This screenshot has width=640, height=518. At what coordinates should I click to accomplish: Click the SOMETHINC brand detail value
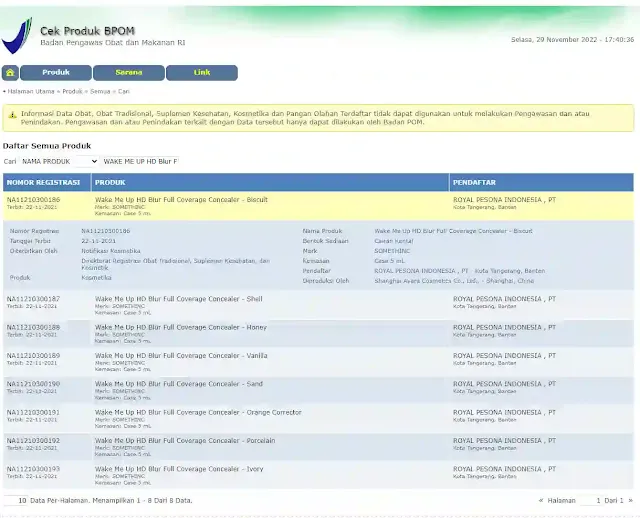(x=392, y=251)
